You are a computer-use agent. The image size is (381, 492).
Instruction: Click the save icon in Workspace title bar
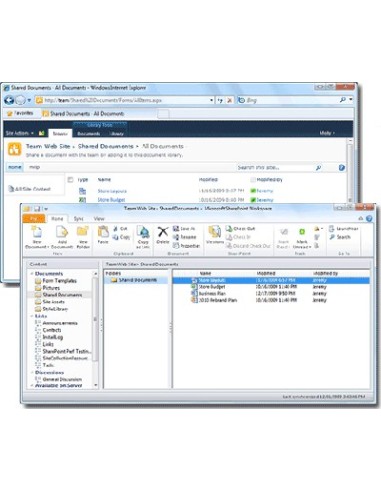tap(37, 209)
